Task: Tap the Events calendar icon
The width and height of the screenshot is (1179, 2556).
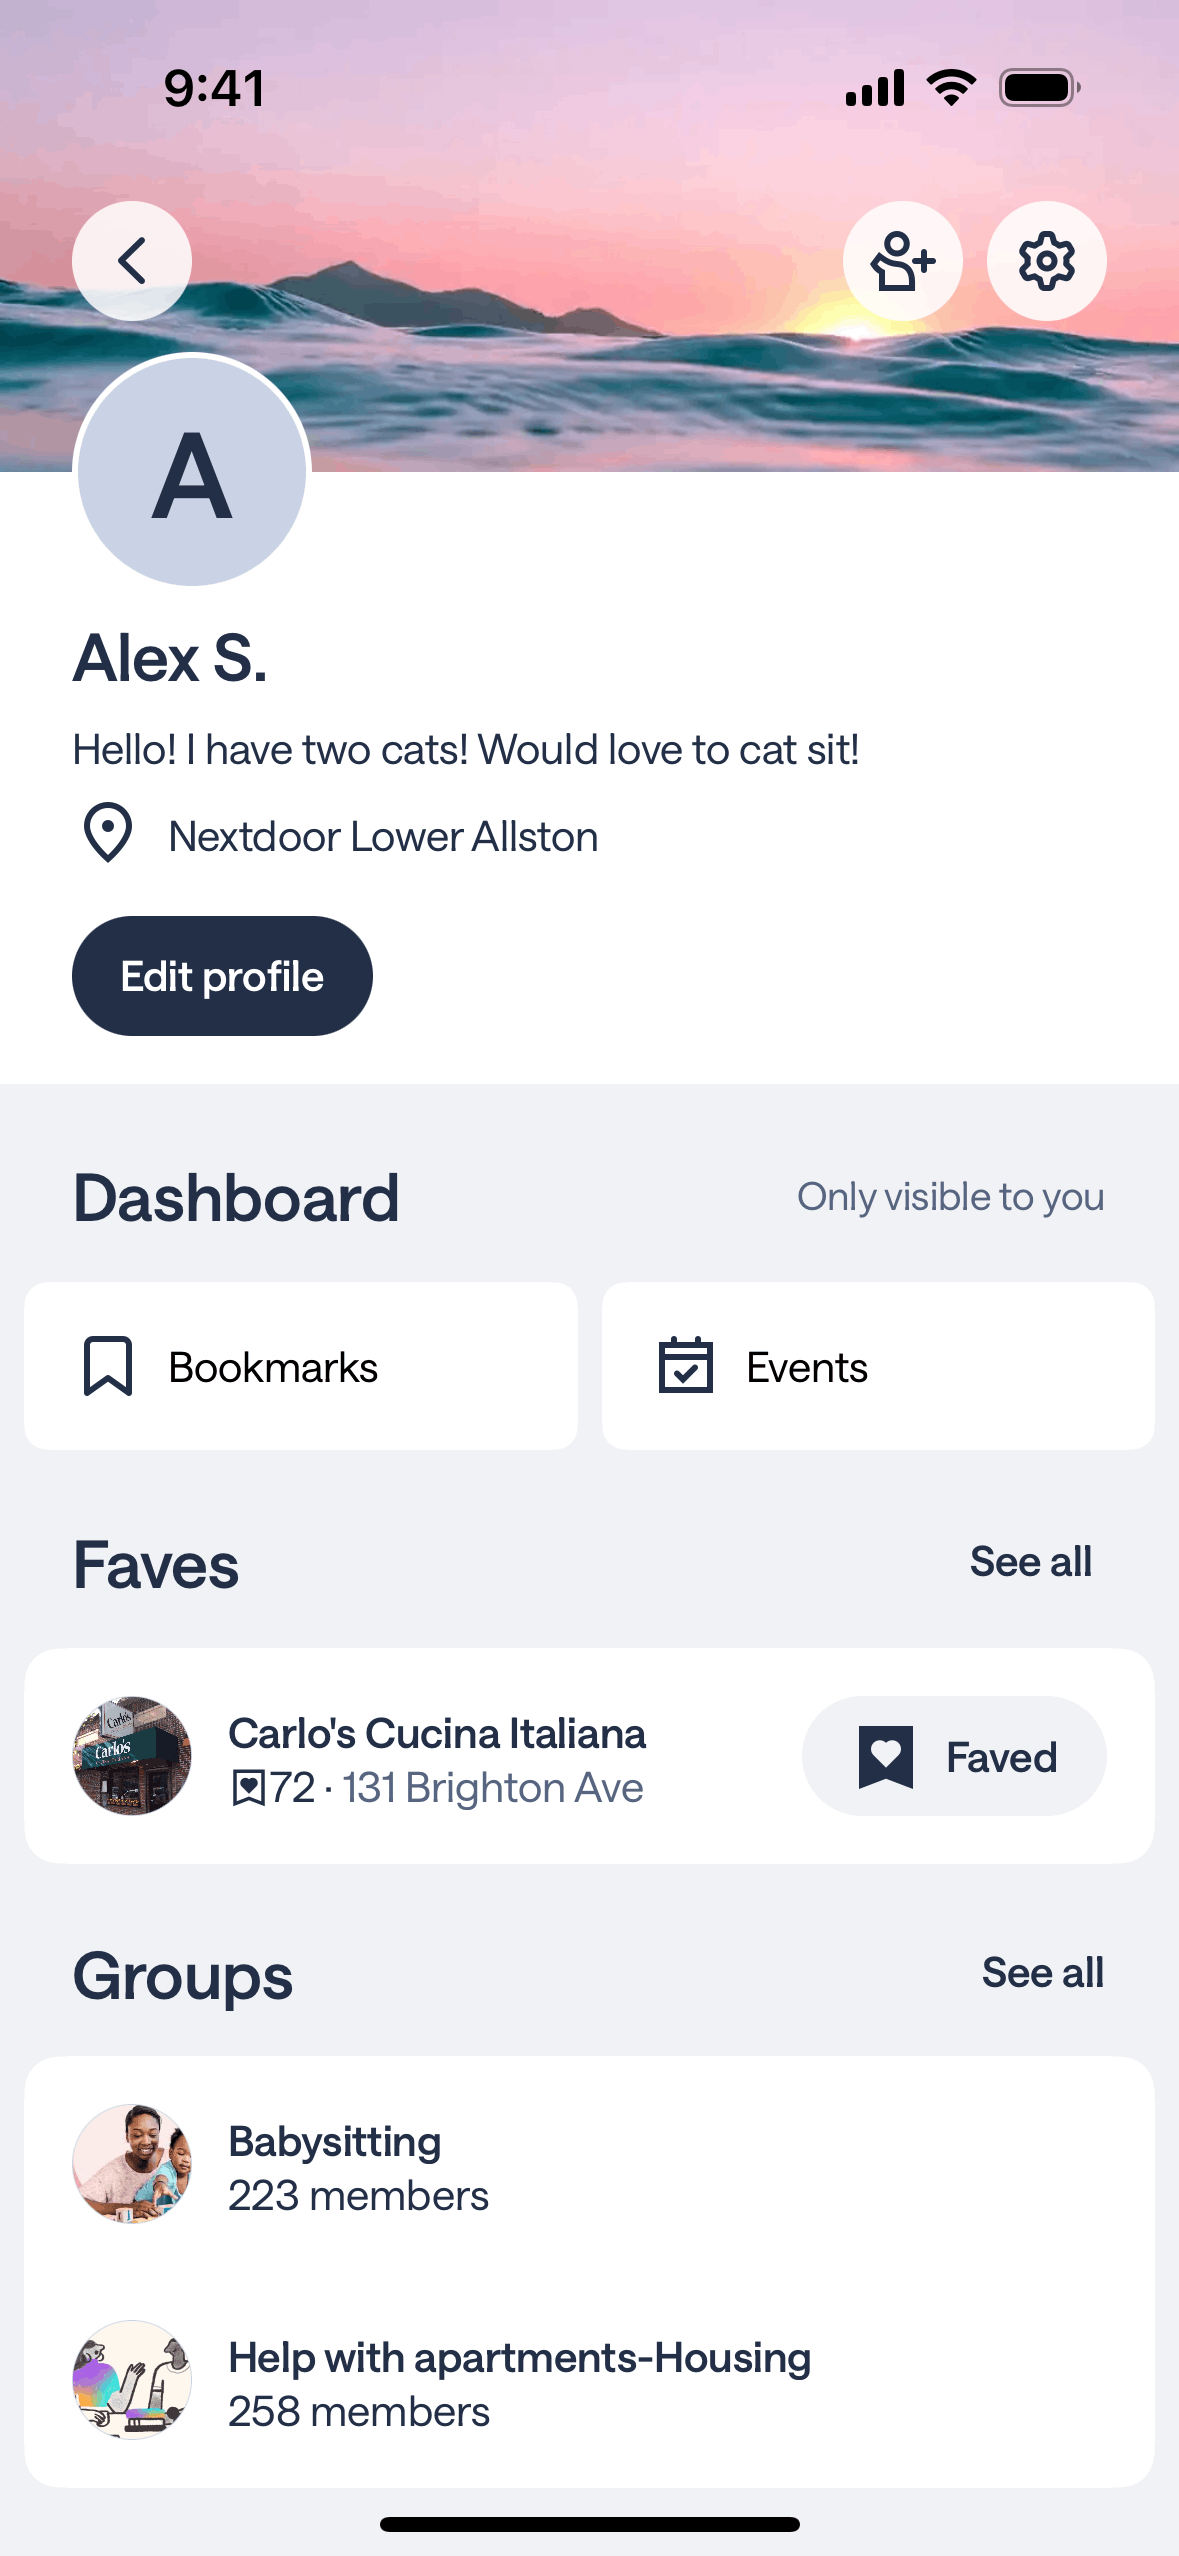Action: click(x=686, y=1365)
